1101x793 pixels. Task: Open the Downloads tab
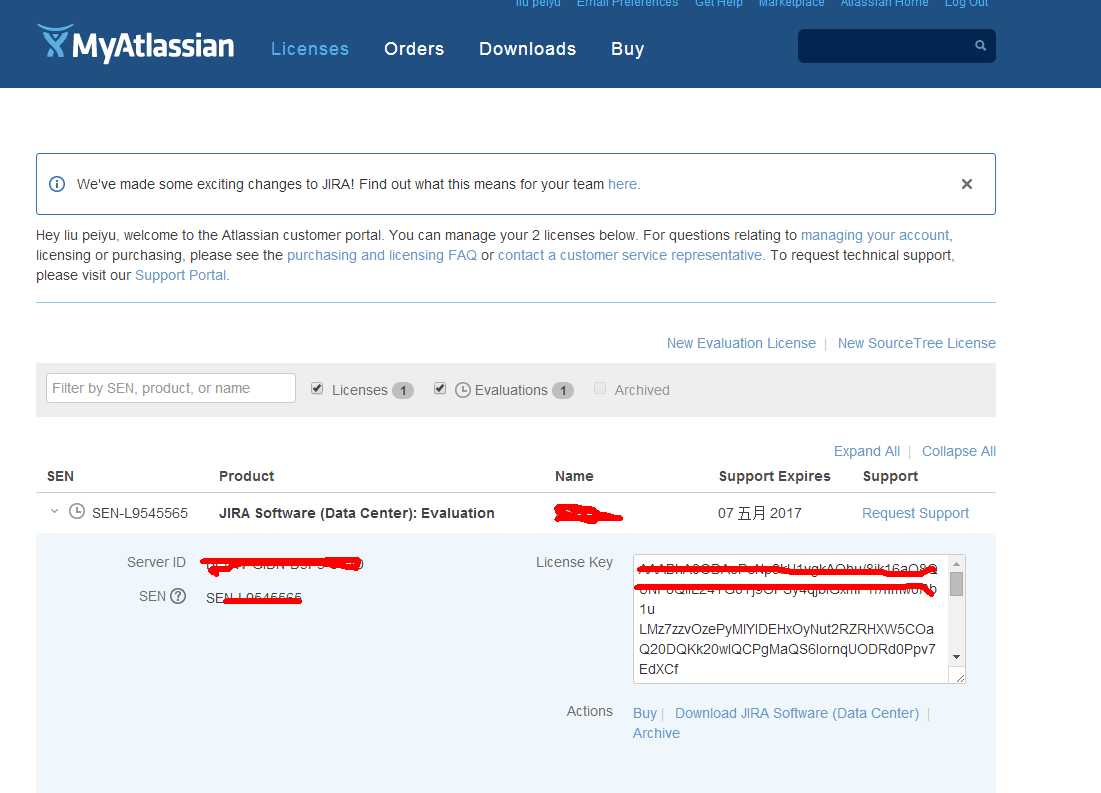[527, 49]
